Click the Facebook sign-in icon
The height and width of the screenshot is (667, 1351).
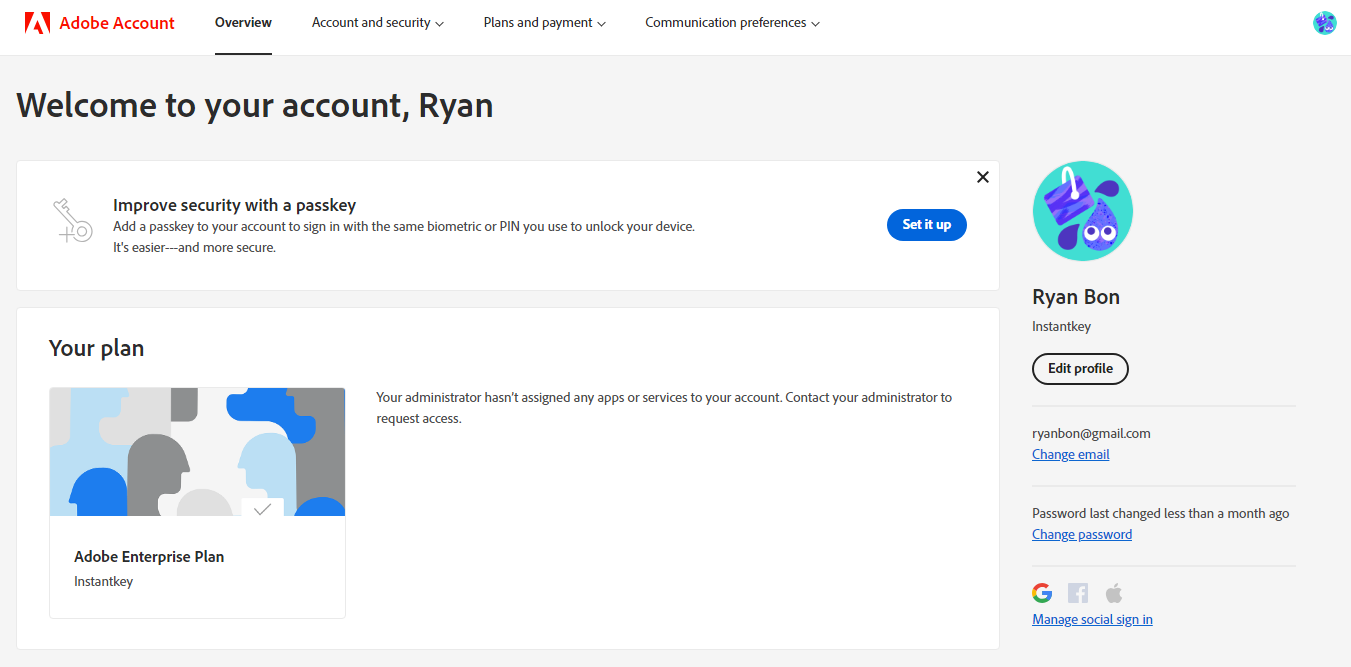(x=1078, y=593)
